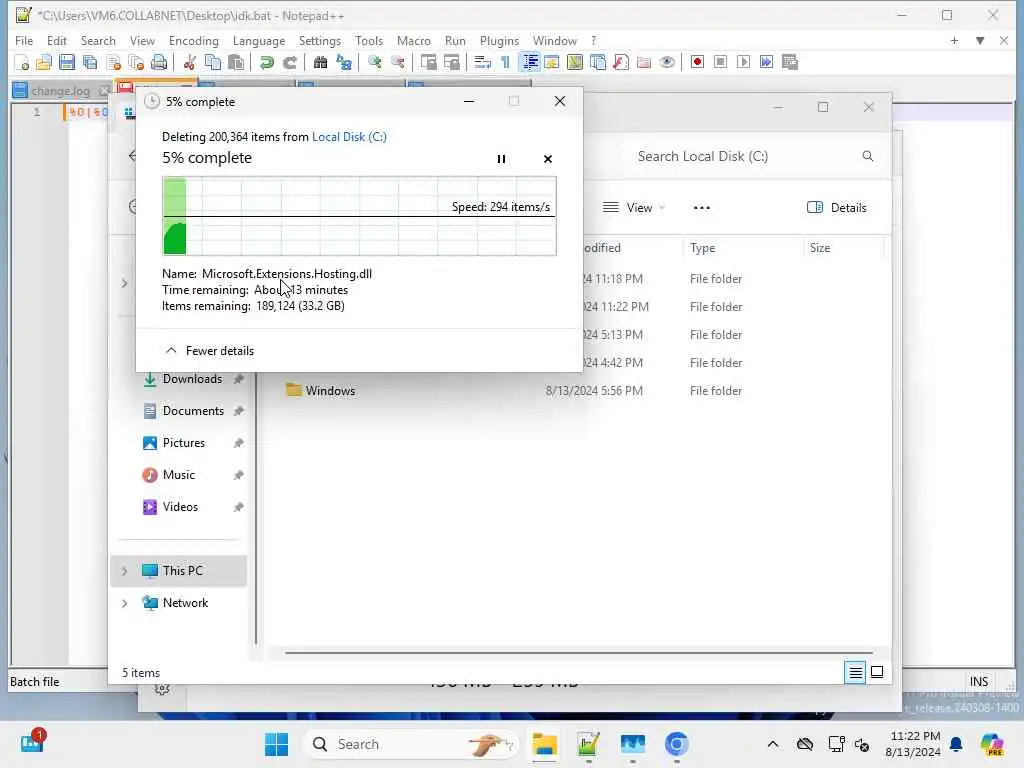Cut selection with the scissors icon
This screenshot has width=1024, height=768.
click(x=189, y=62)
